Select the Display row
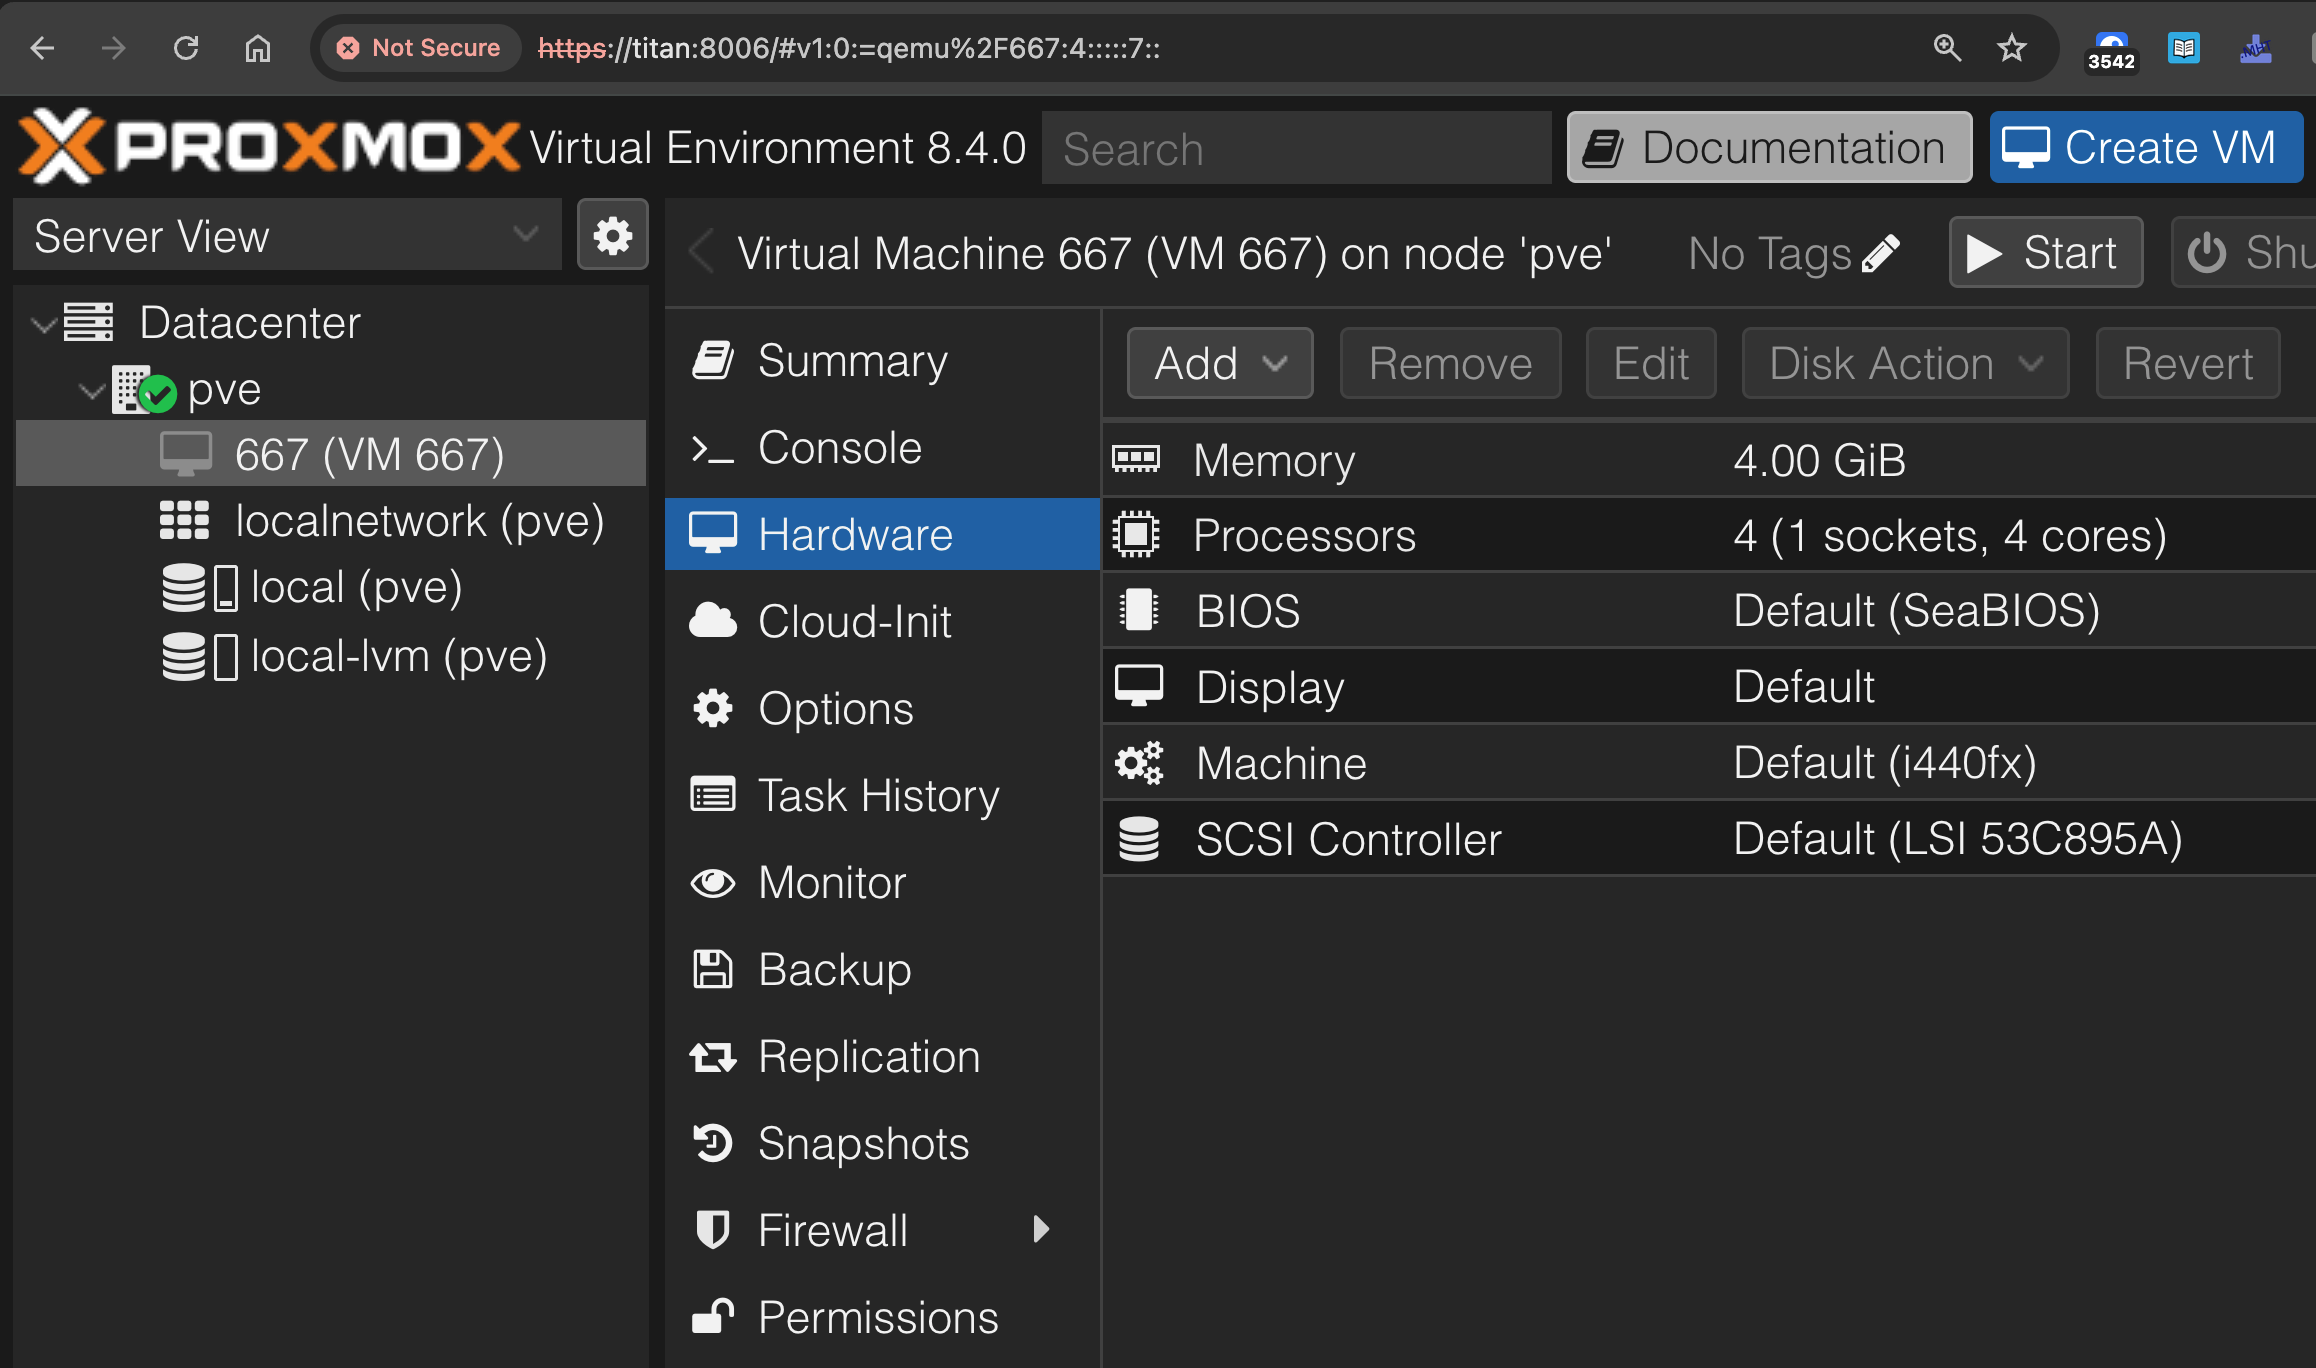This screenshot has width=2316, height=1368. (1708, 687)
